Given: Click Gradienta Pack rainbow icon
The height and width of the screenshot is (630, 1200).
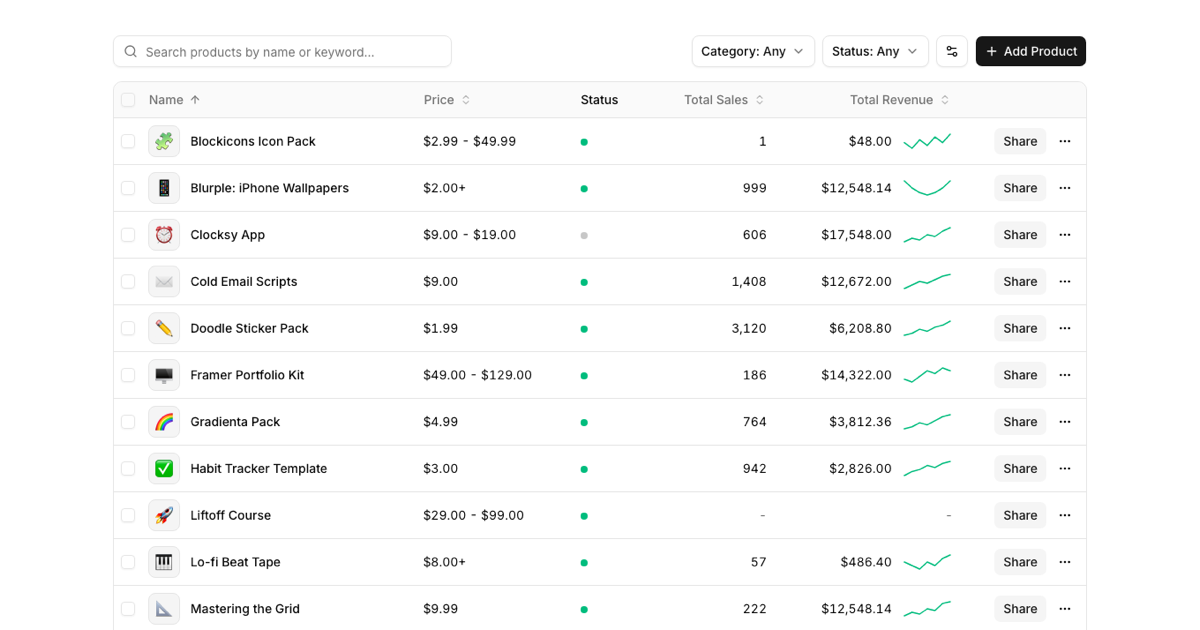Looking at the screenshot, I should tap(164, 422).
